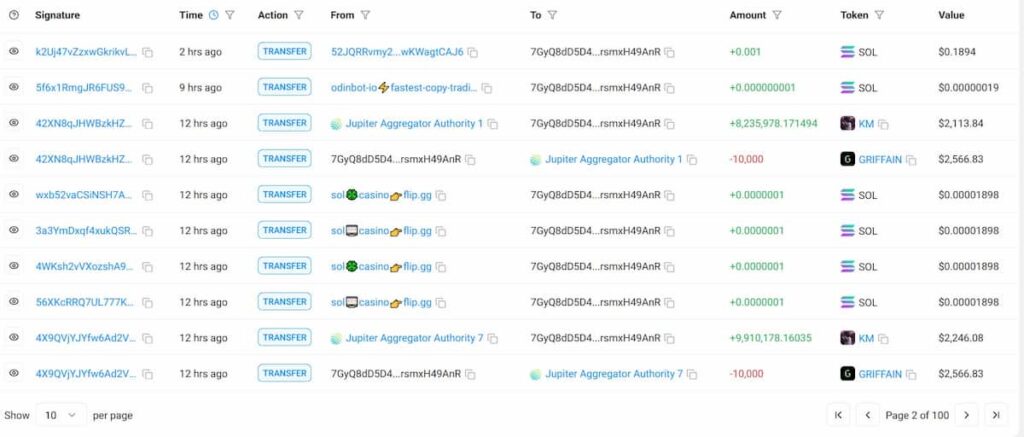This screenshot has width=1024, height=437.
Task: Copy Jupiter Aggregator Authority 7 sender address
Action: (x=492, y=338)
